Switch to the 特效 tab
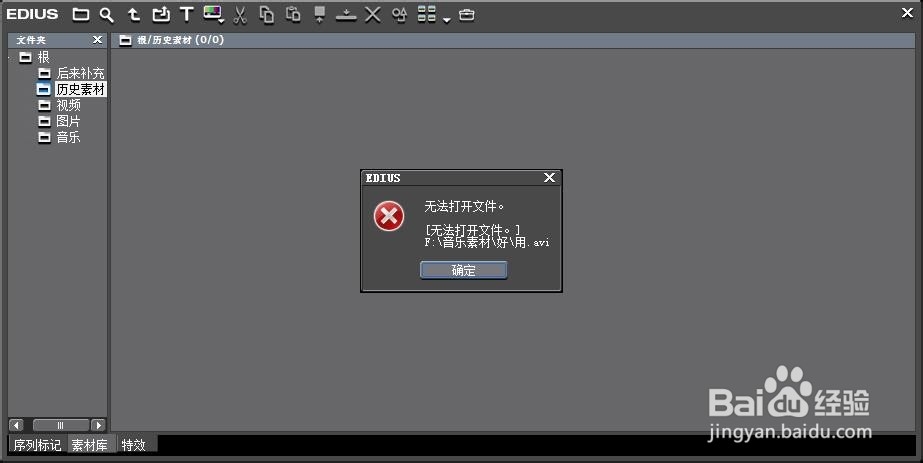This screenshot has width=923, height=463. tap(134, 445)
